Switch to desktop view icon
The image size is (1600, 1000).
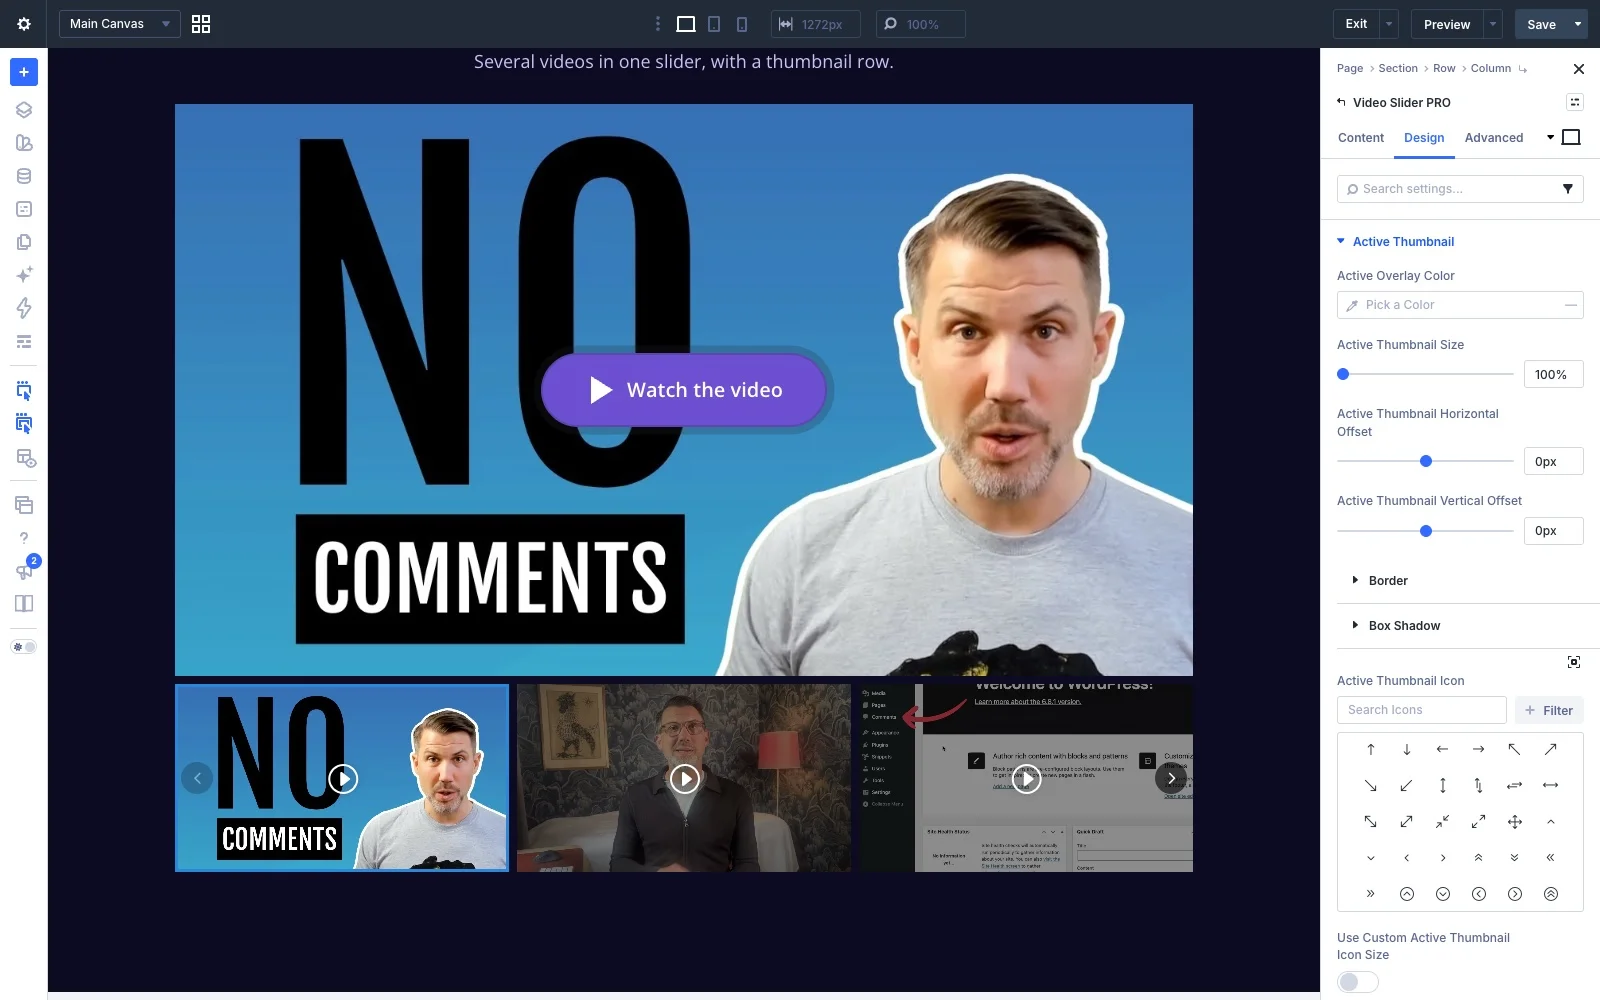[686, 24]
